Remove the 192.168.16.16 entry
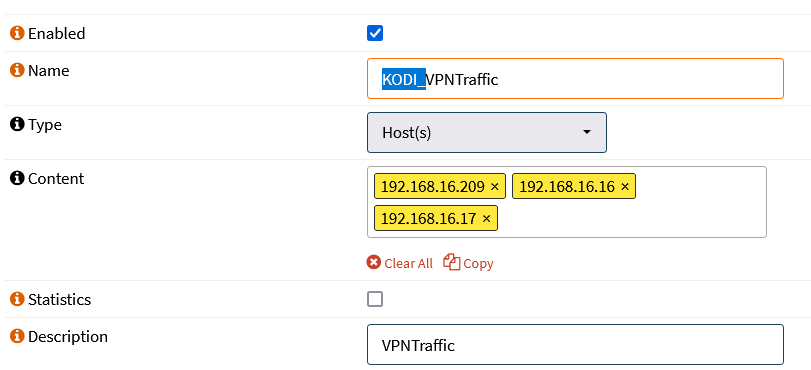Screen dimensions: 811x370 [624, 186]
